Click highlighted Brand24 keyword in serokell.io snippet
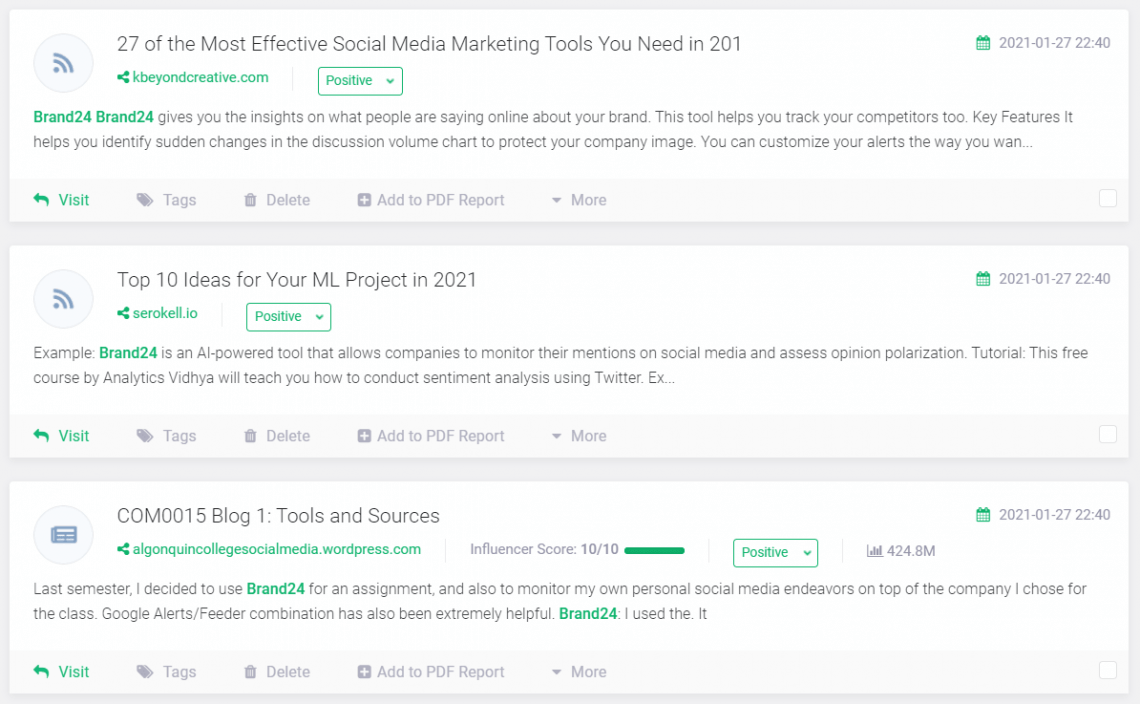The image size is (1140, 704). (128, 353)
